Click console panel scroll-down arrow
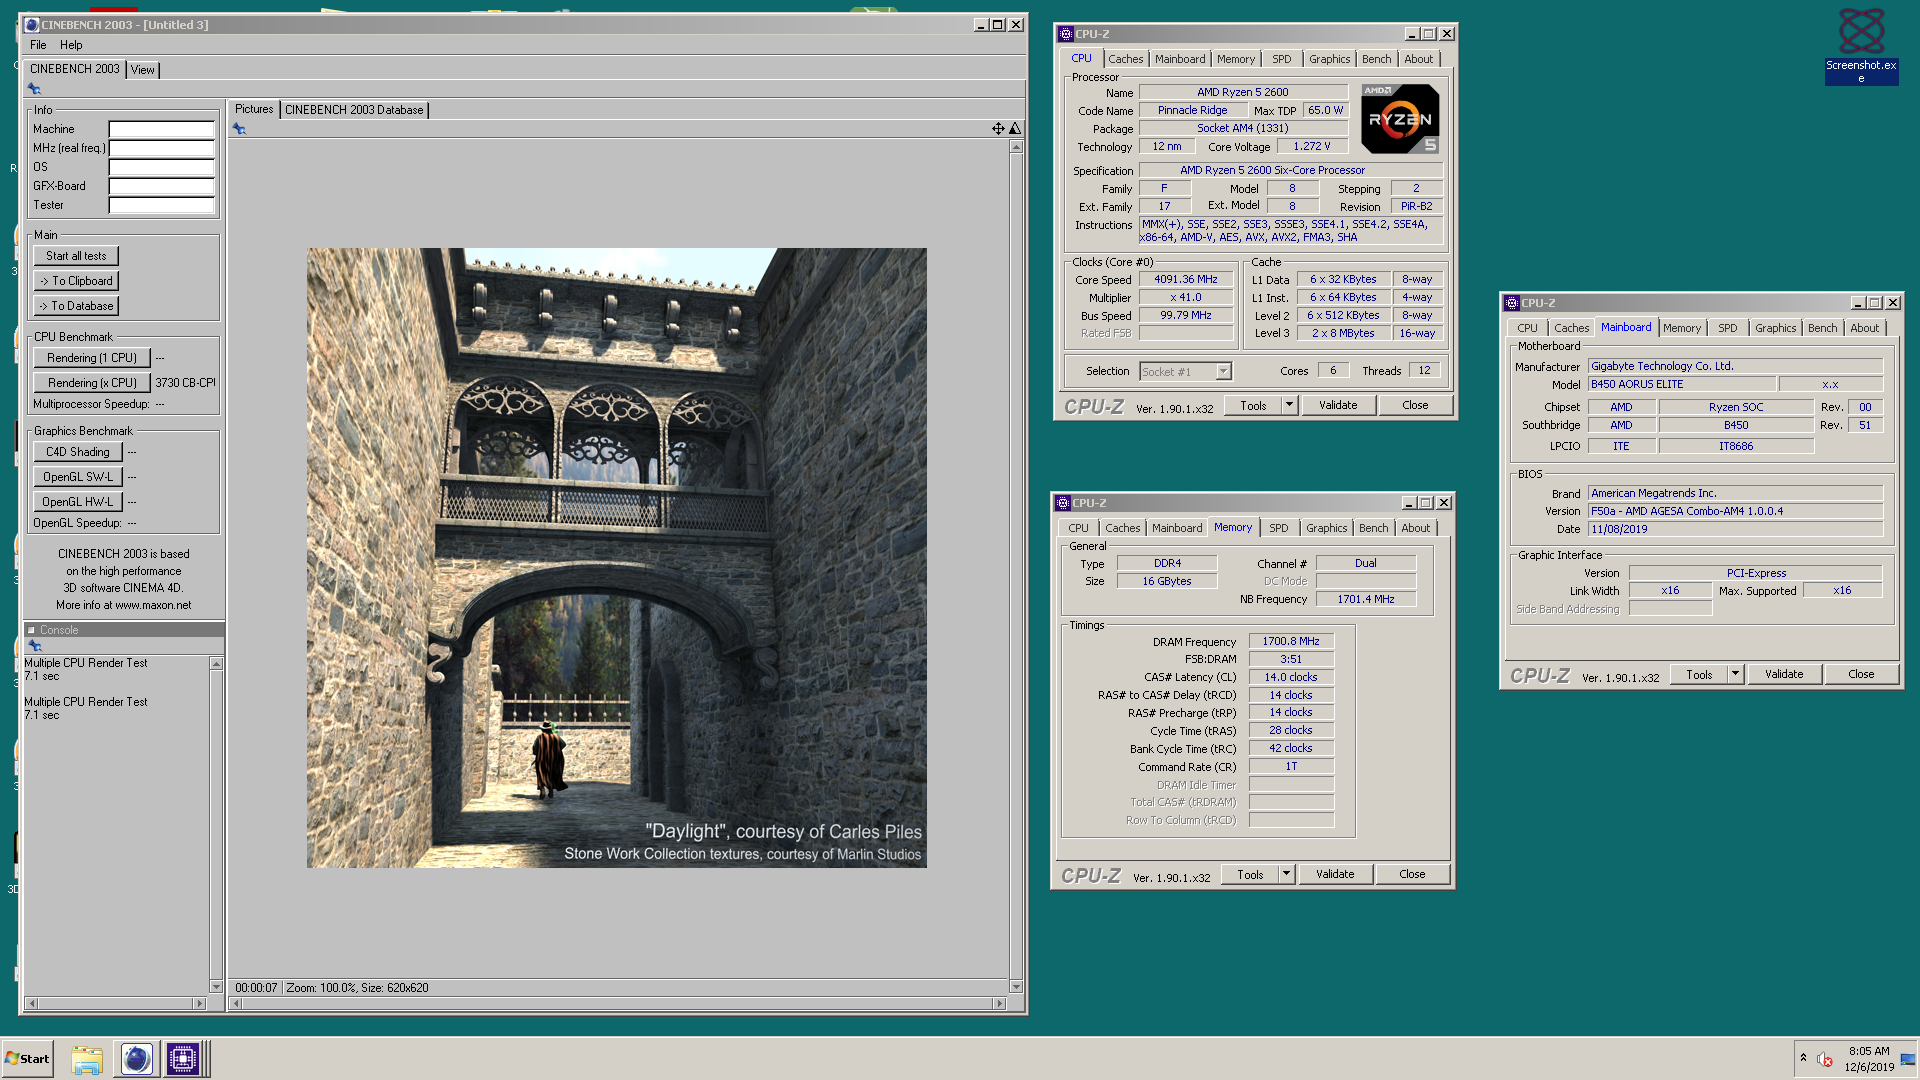Screen dimensions: 1920x1080 [216, 987]
